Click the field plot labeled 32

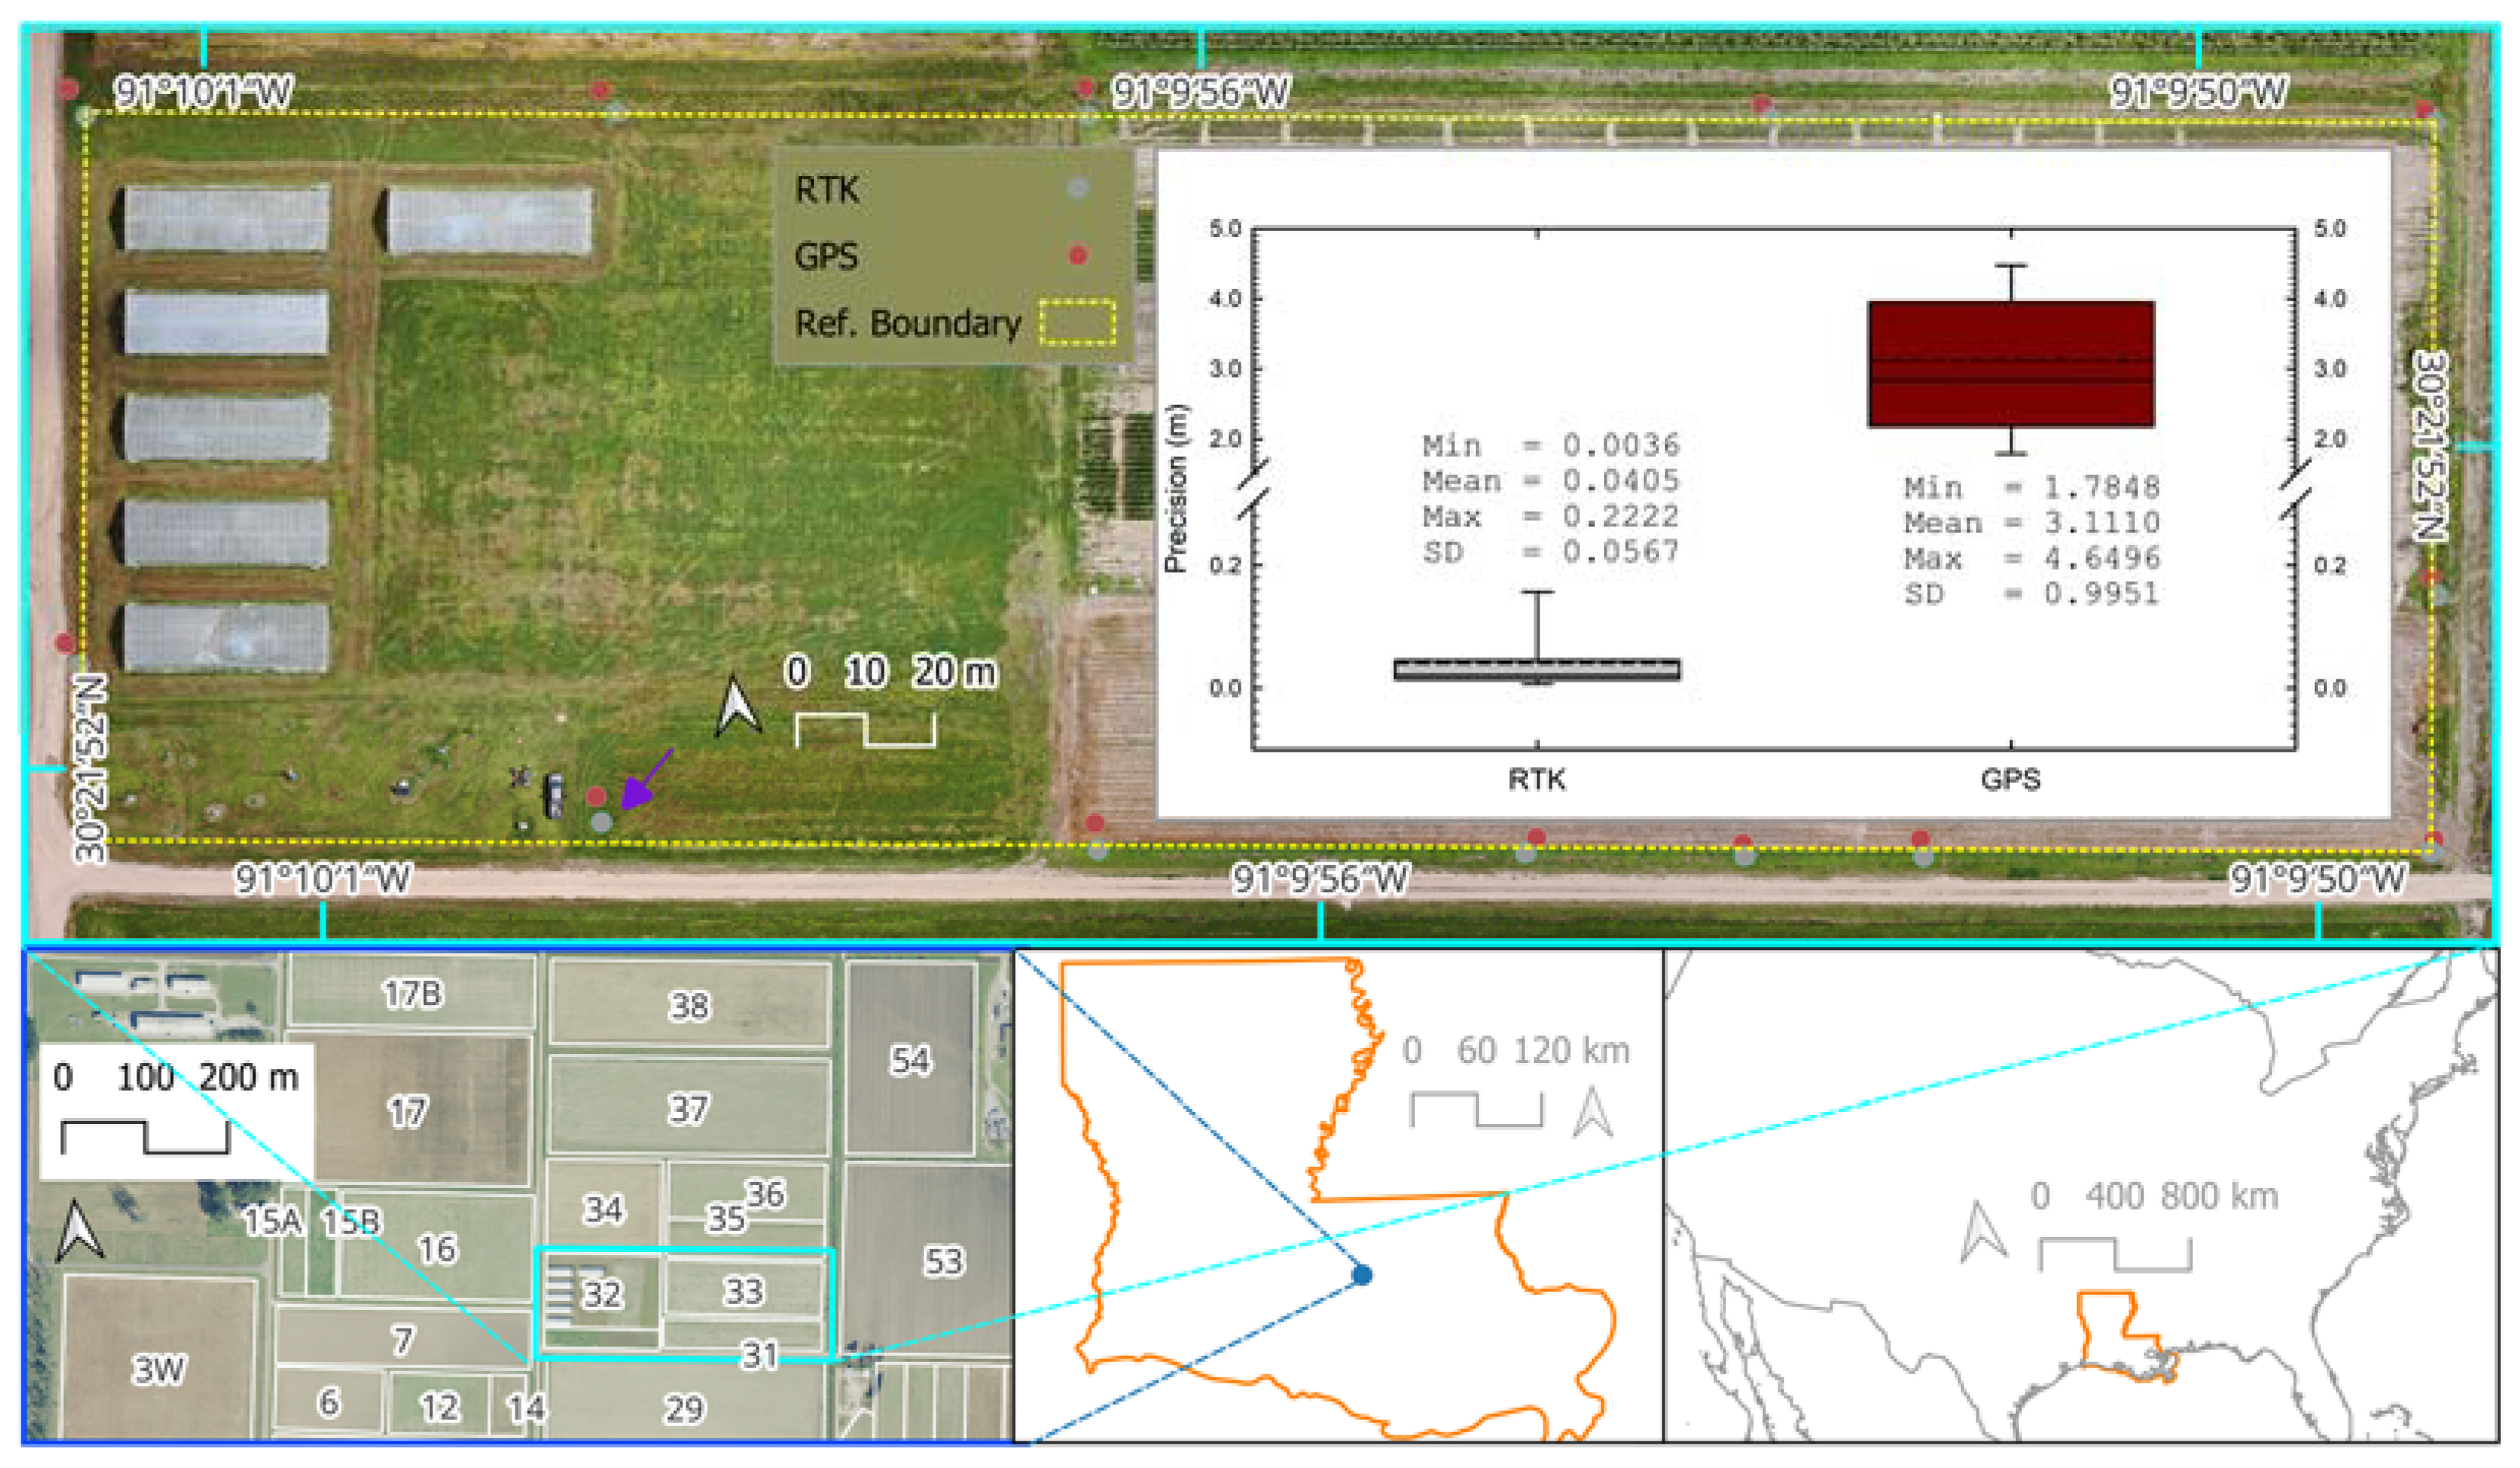click(x=602, y=1295)
